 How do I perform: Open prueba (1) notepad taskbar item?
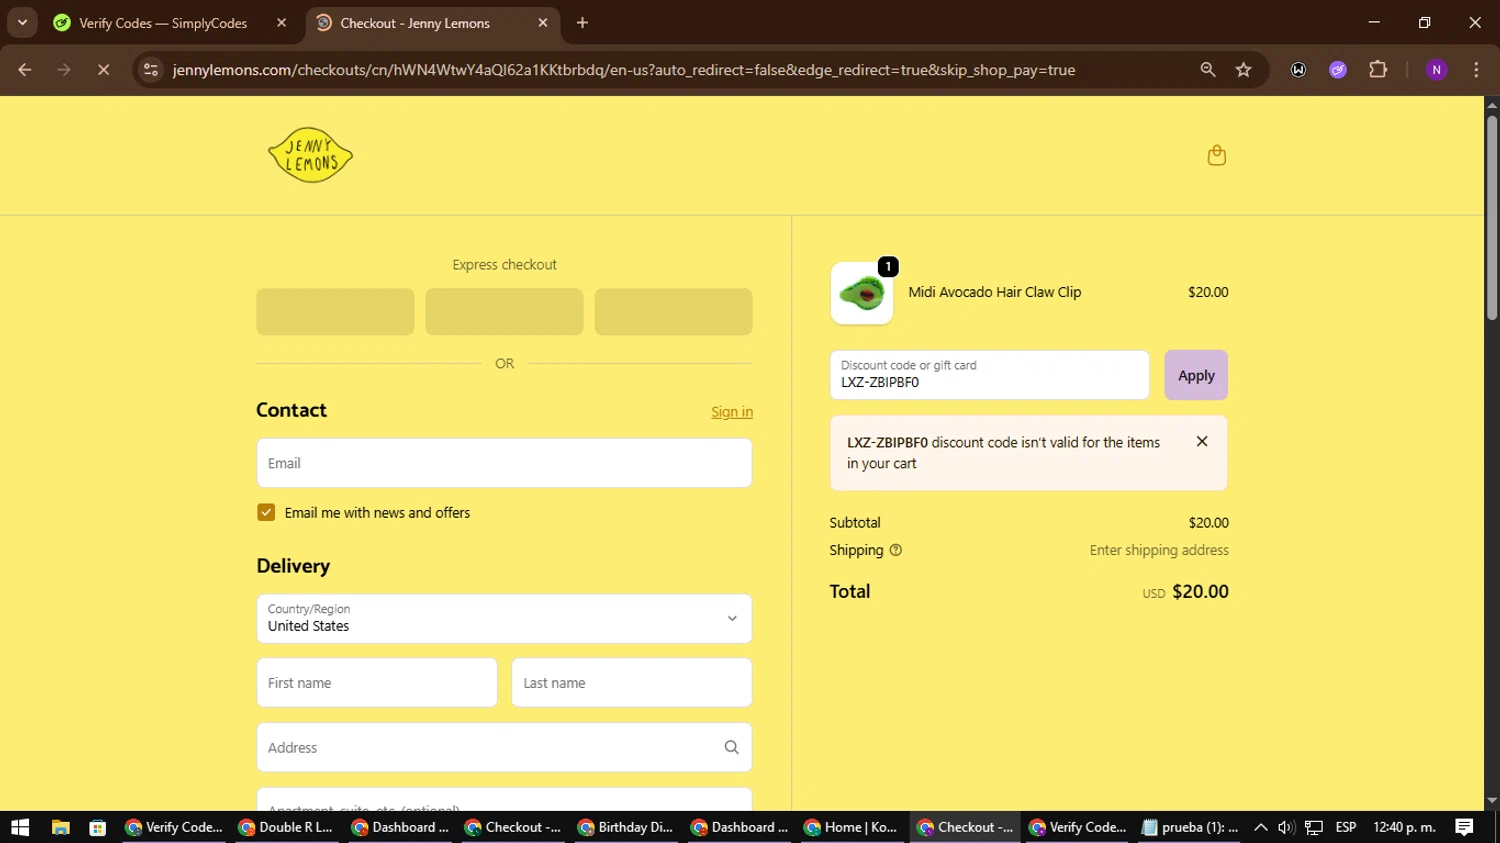tap(1190, 827)
